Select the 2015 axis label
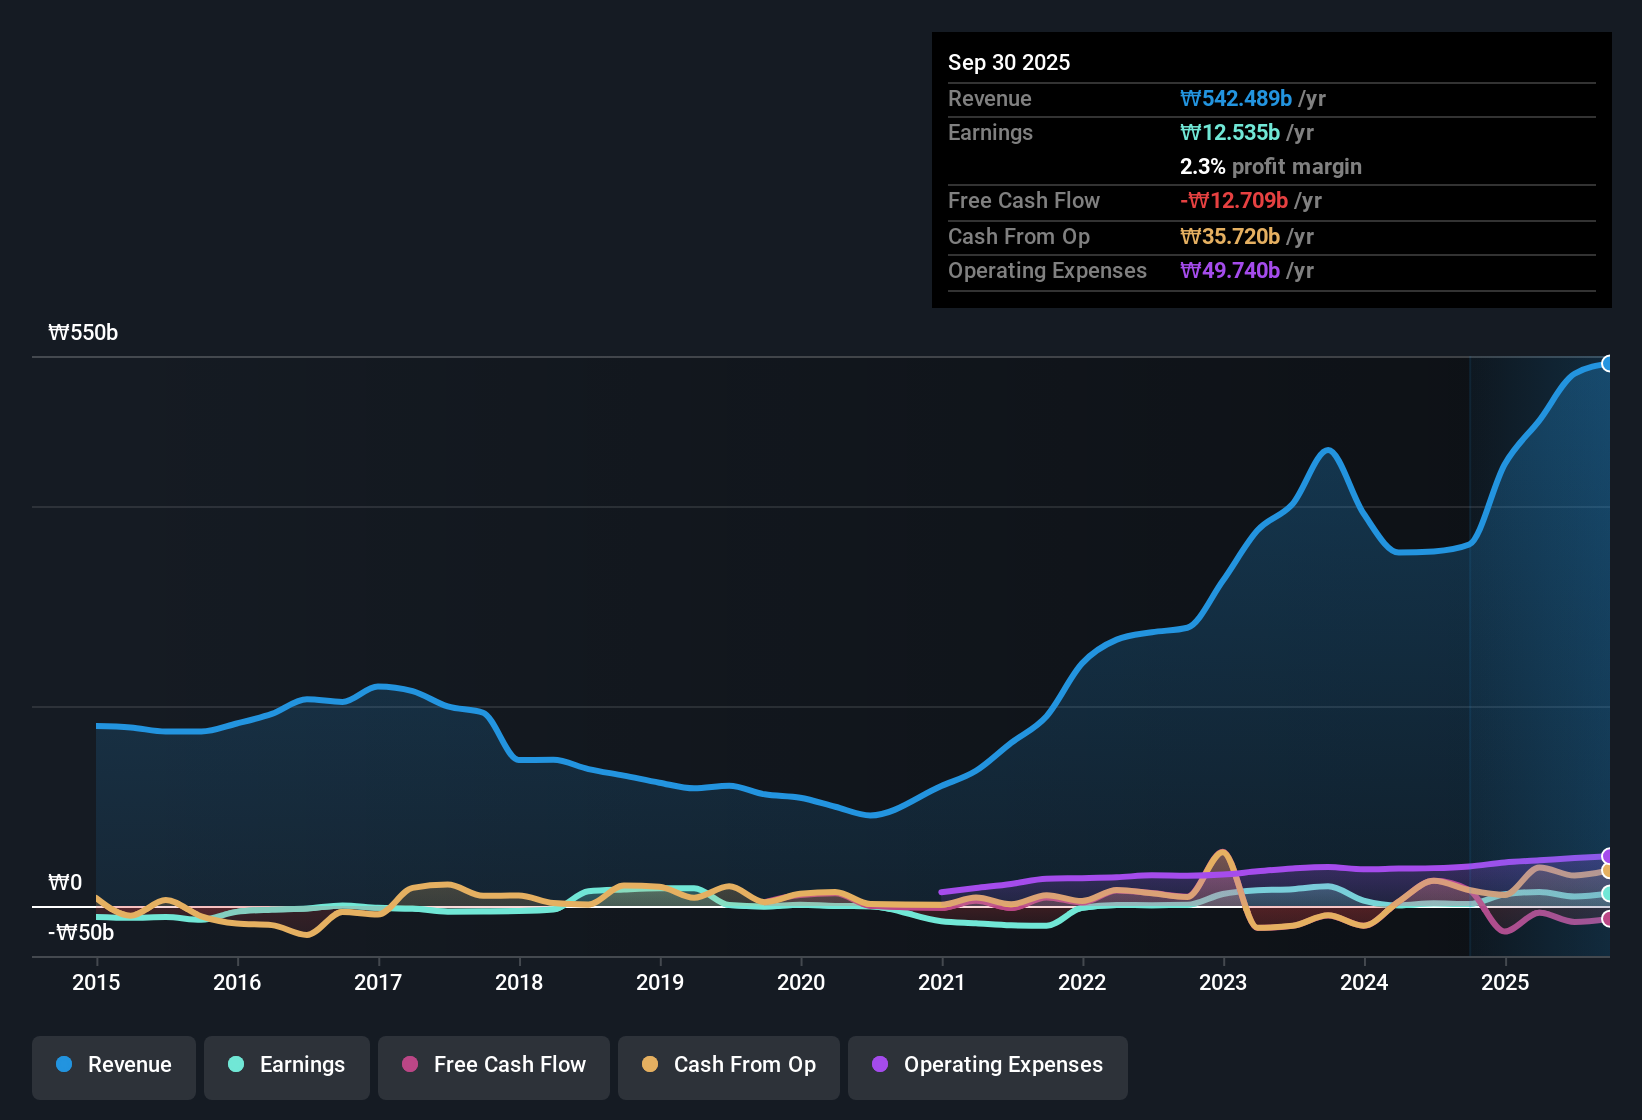This screenshot has width=1642, height=1120. [x=96, y=983]
